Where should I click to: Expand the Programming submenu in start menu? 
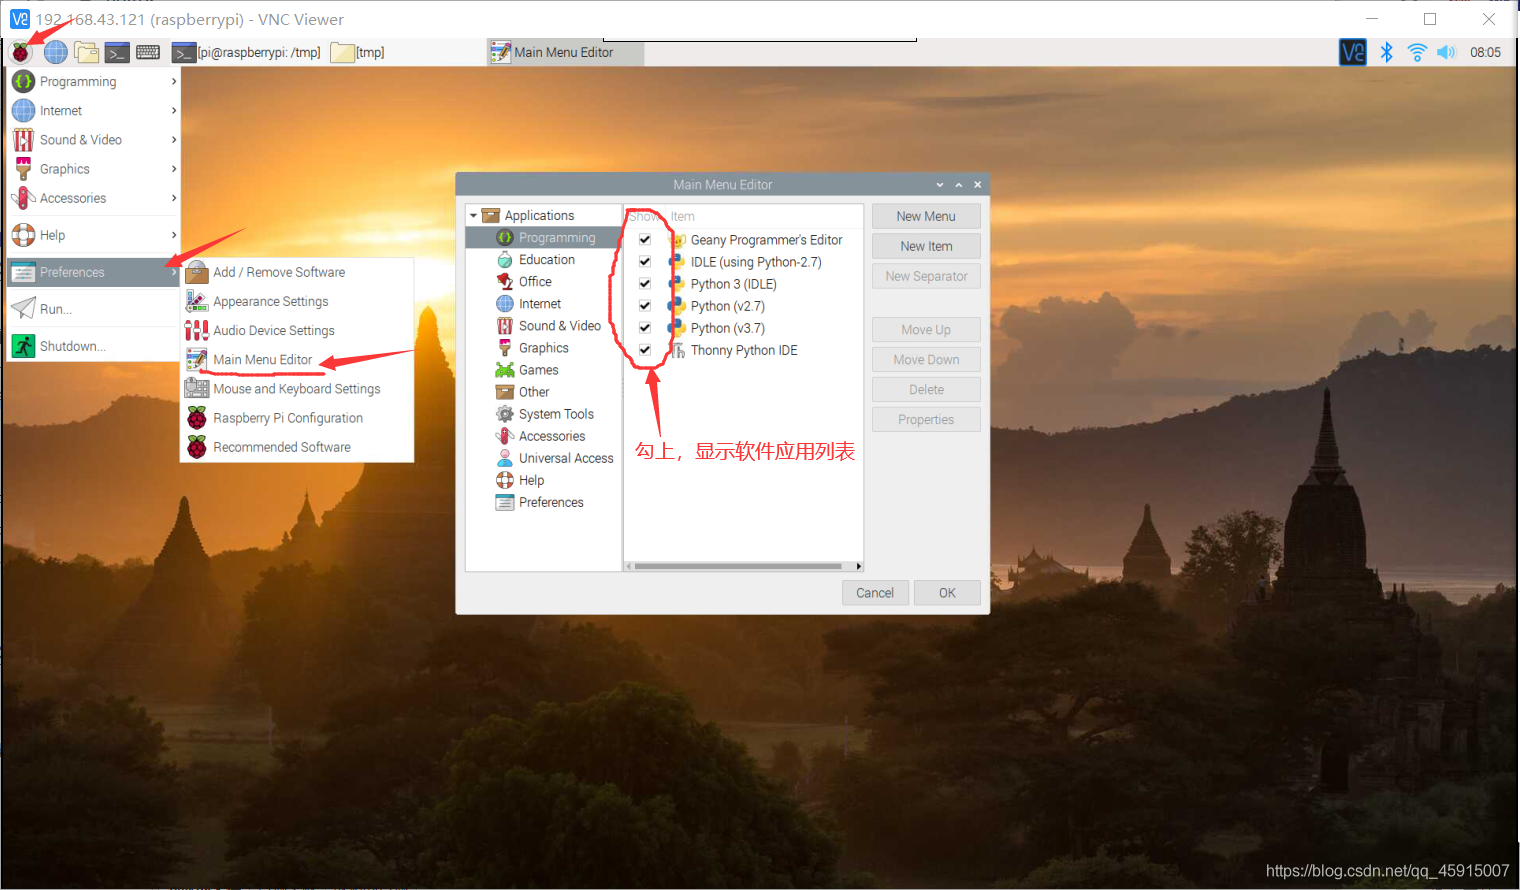click(94, 82)
